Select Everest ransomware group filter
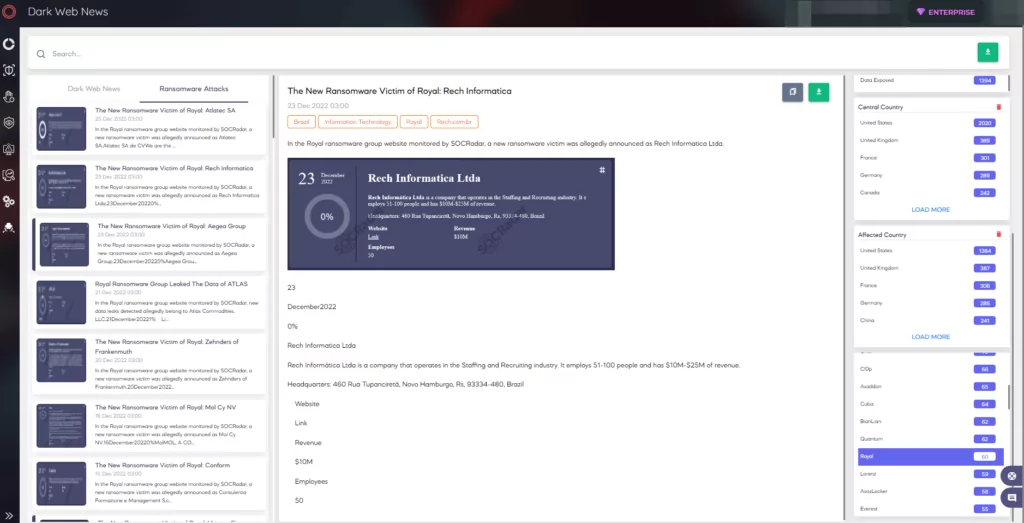The image size is (1024, 523). pyautogui.click(x=932, y=509)
